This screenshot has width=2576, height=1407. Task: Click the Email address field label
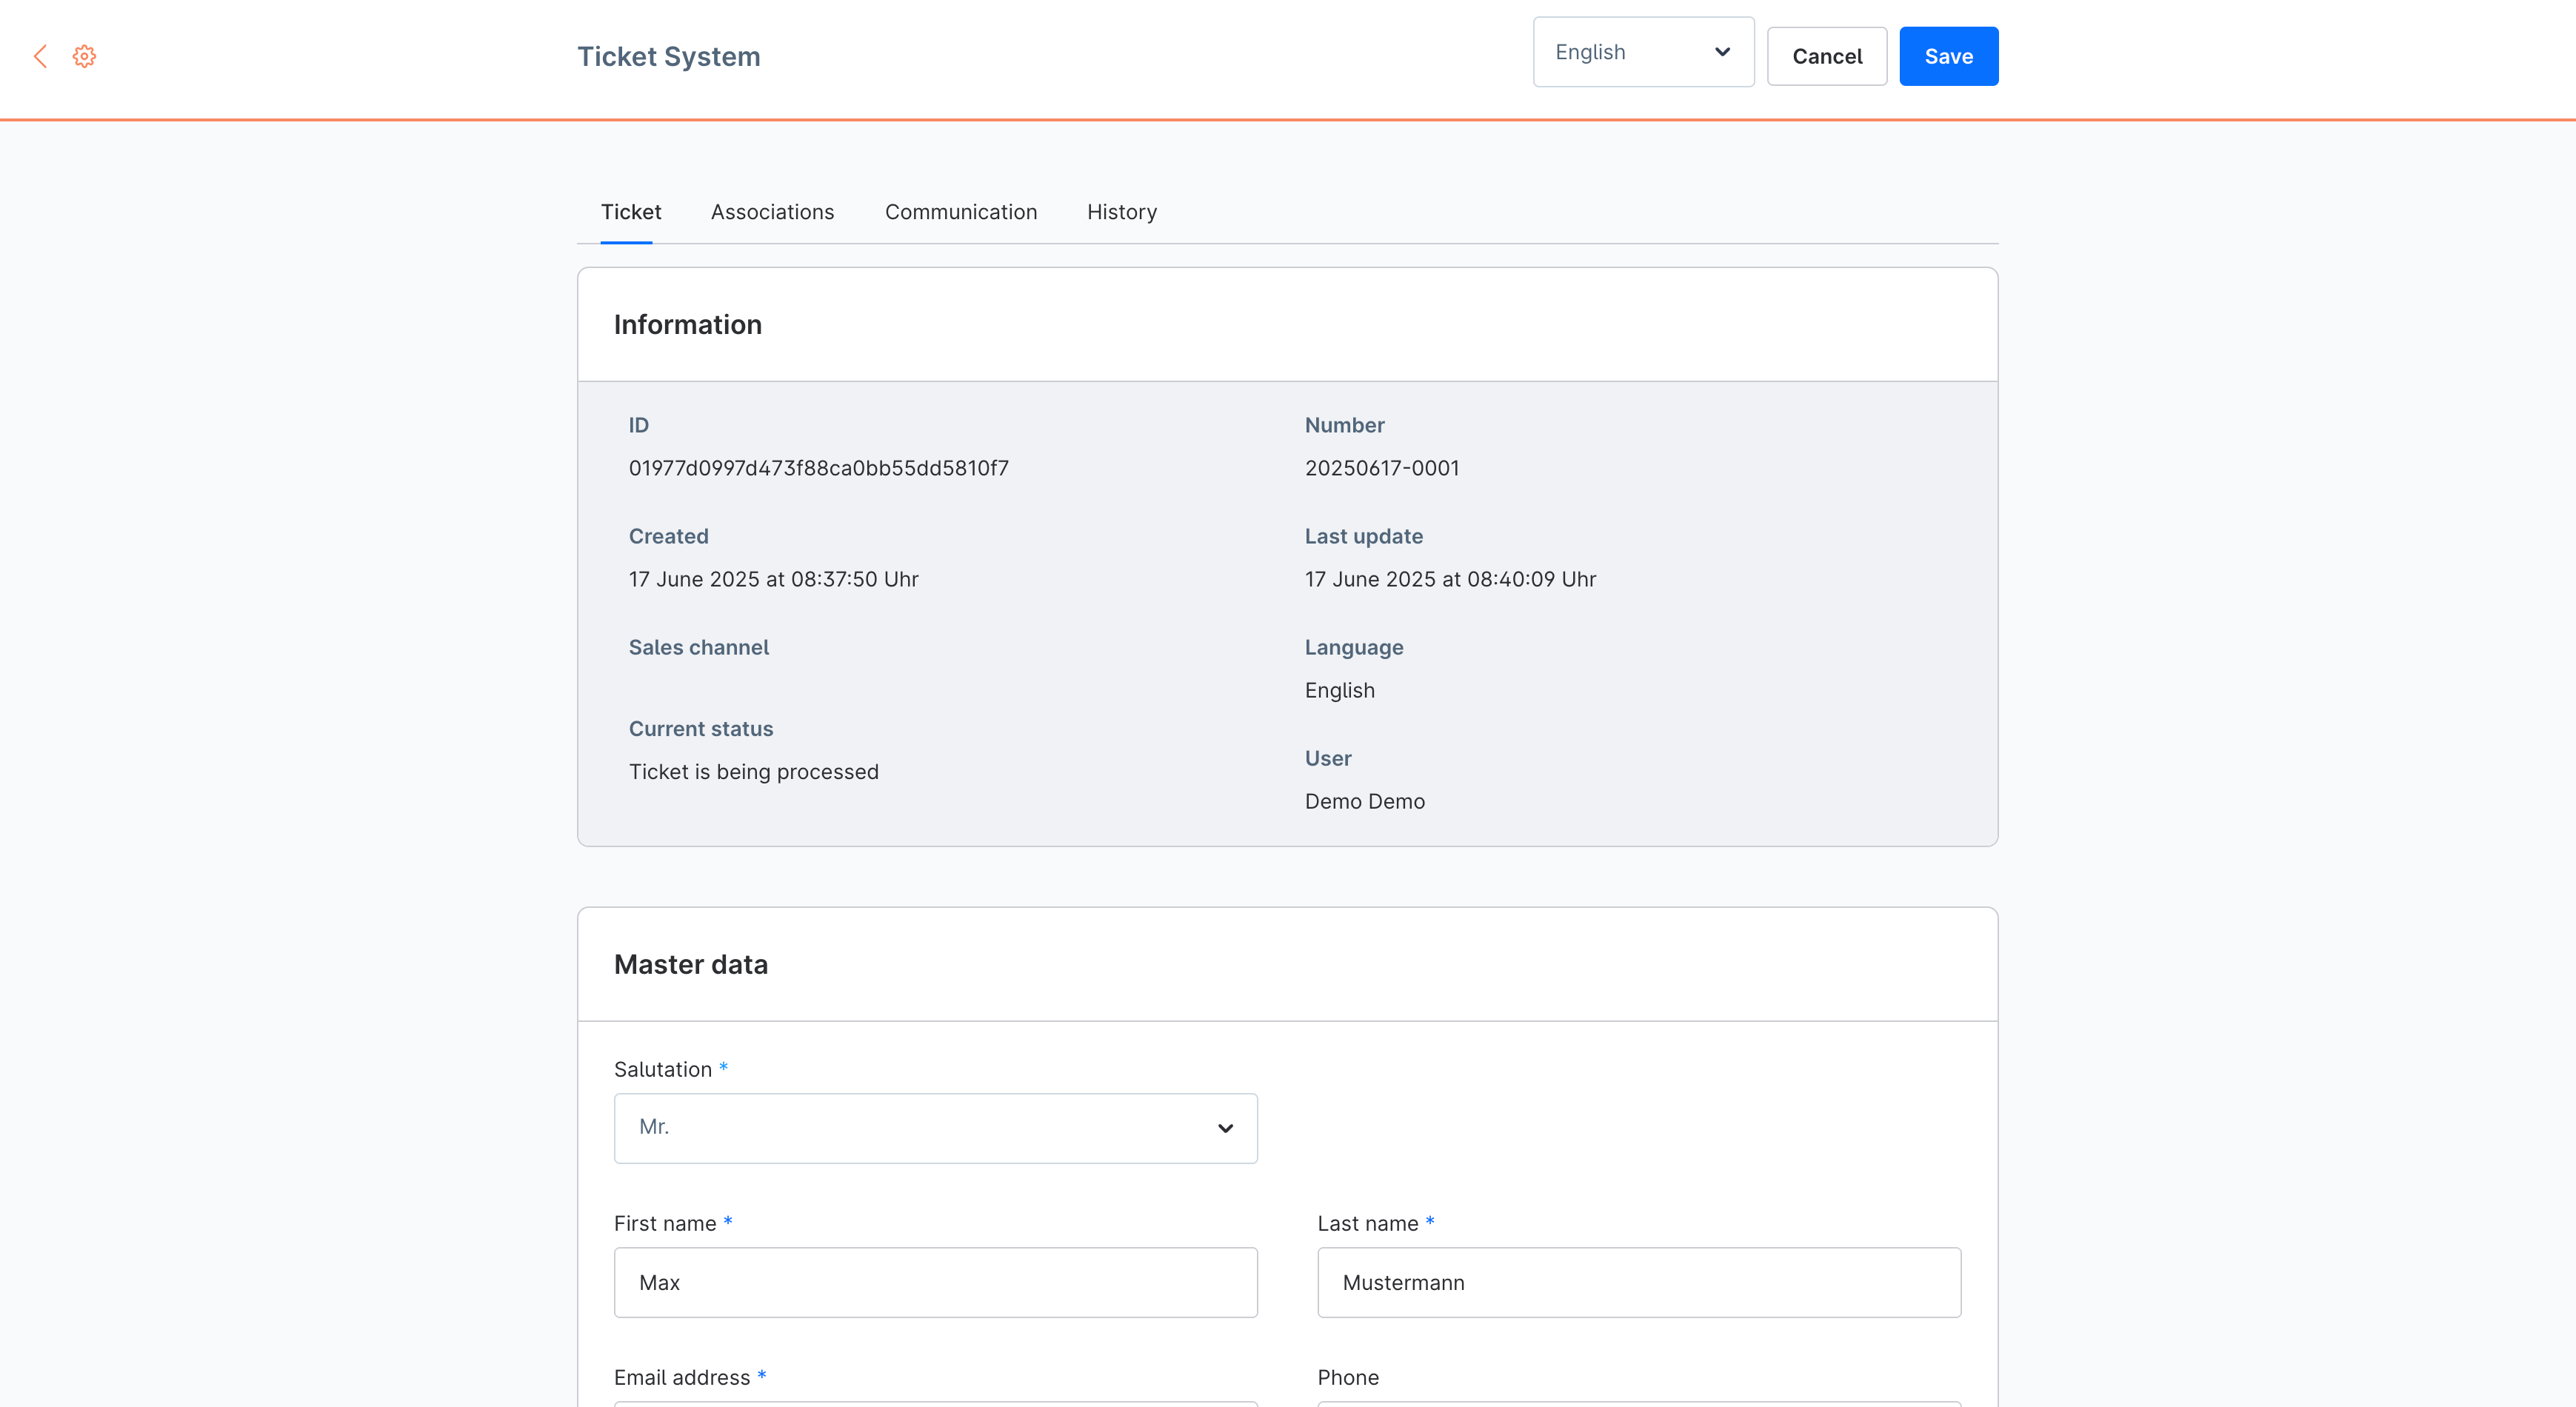681,1377
